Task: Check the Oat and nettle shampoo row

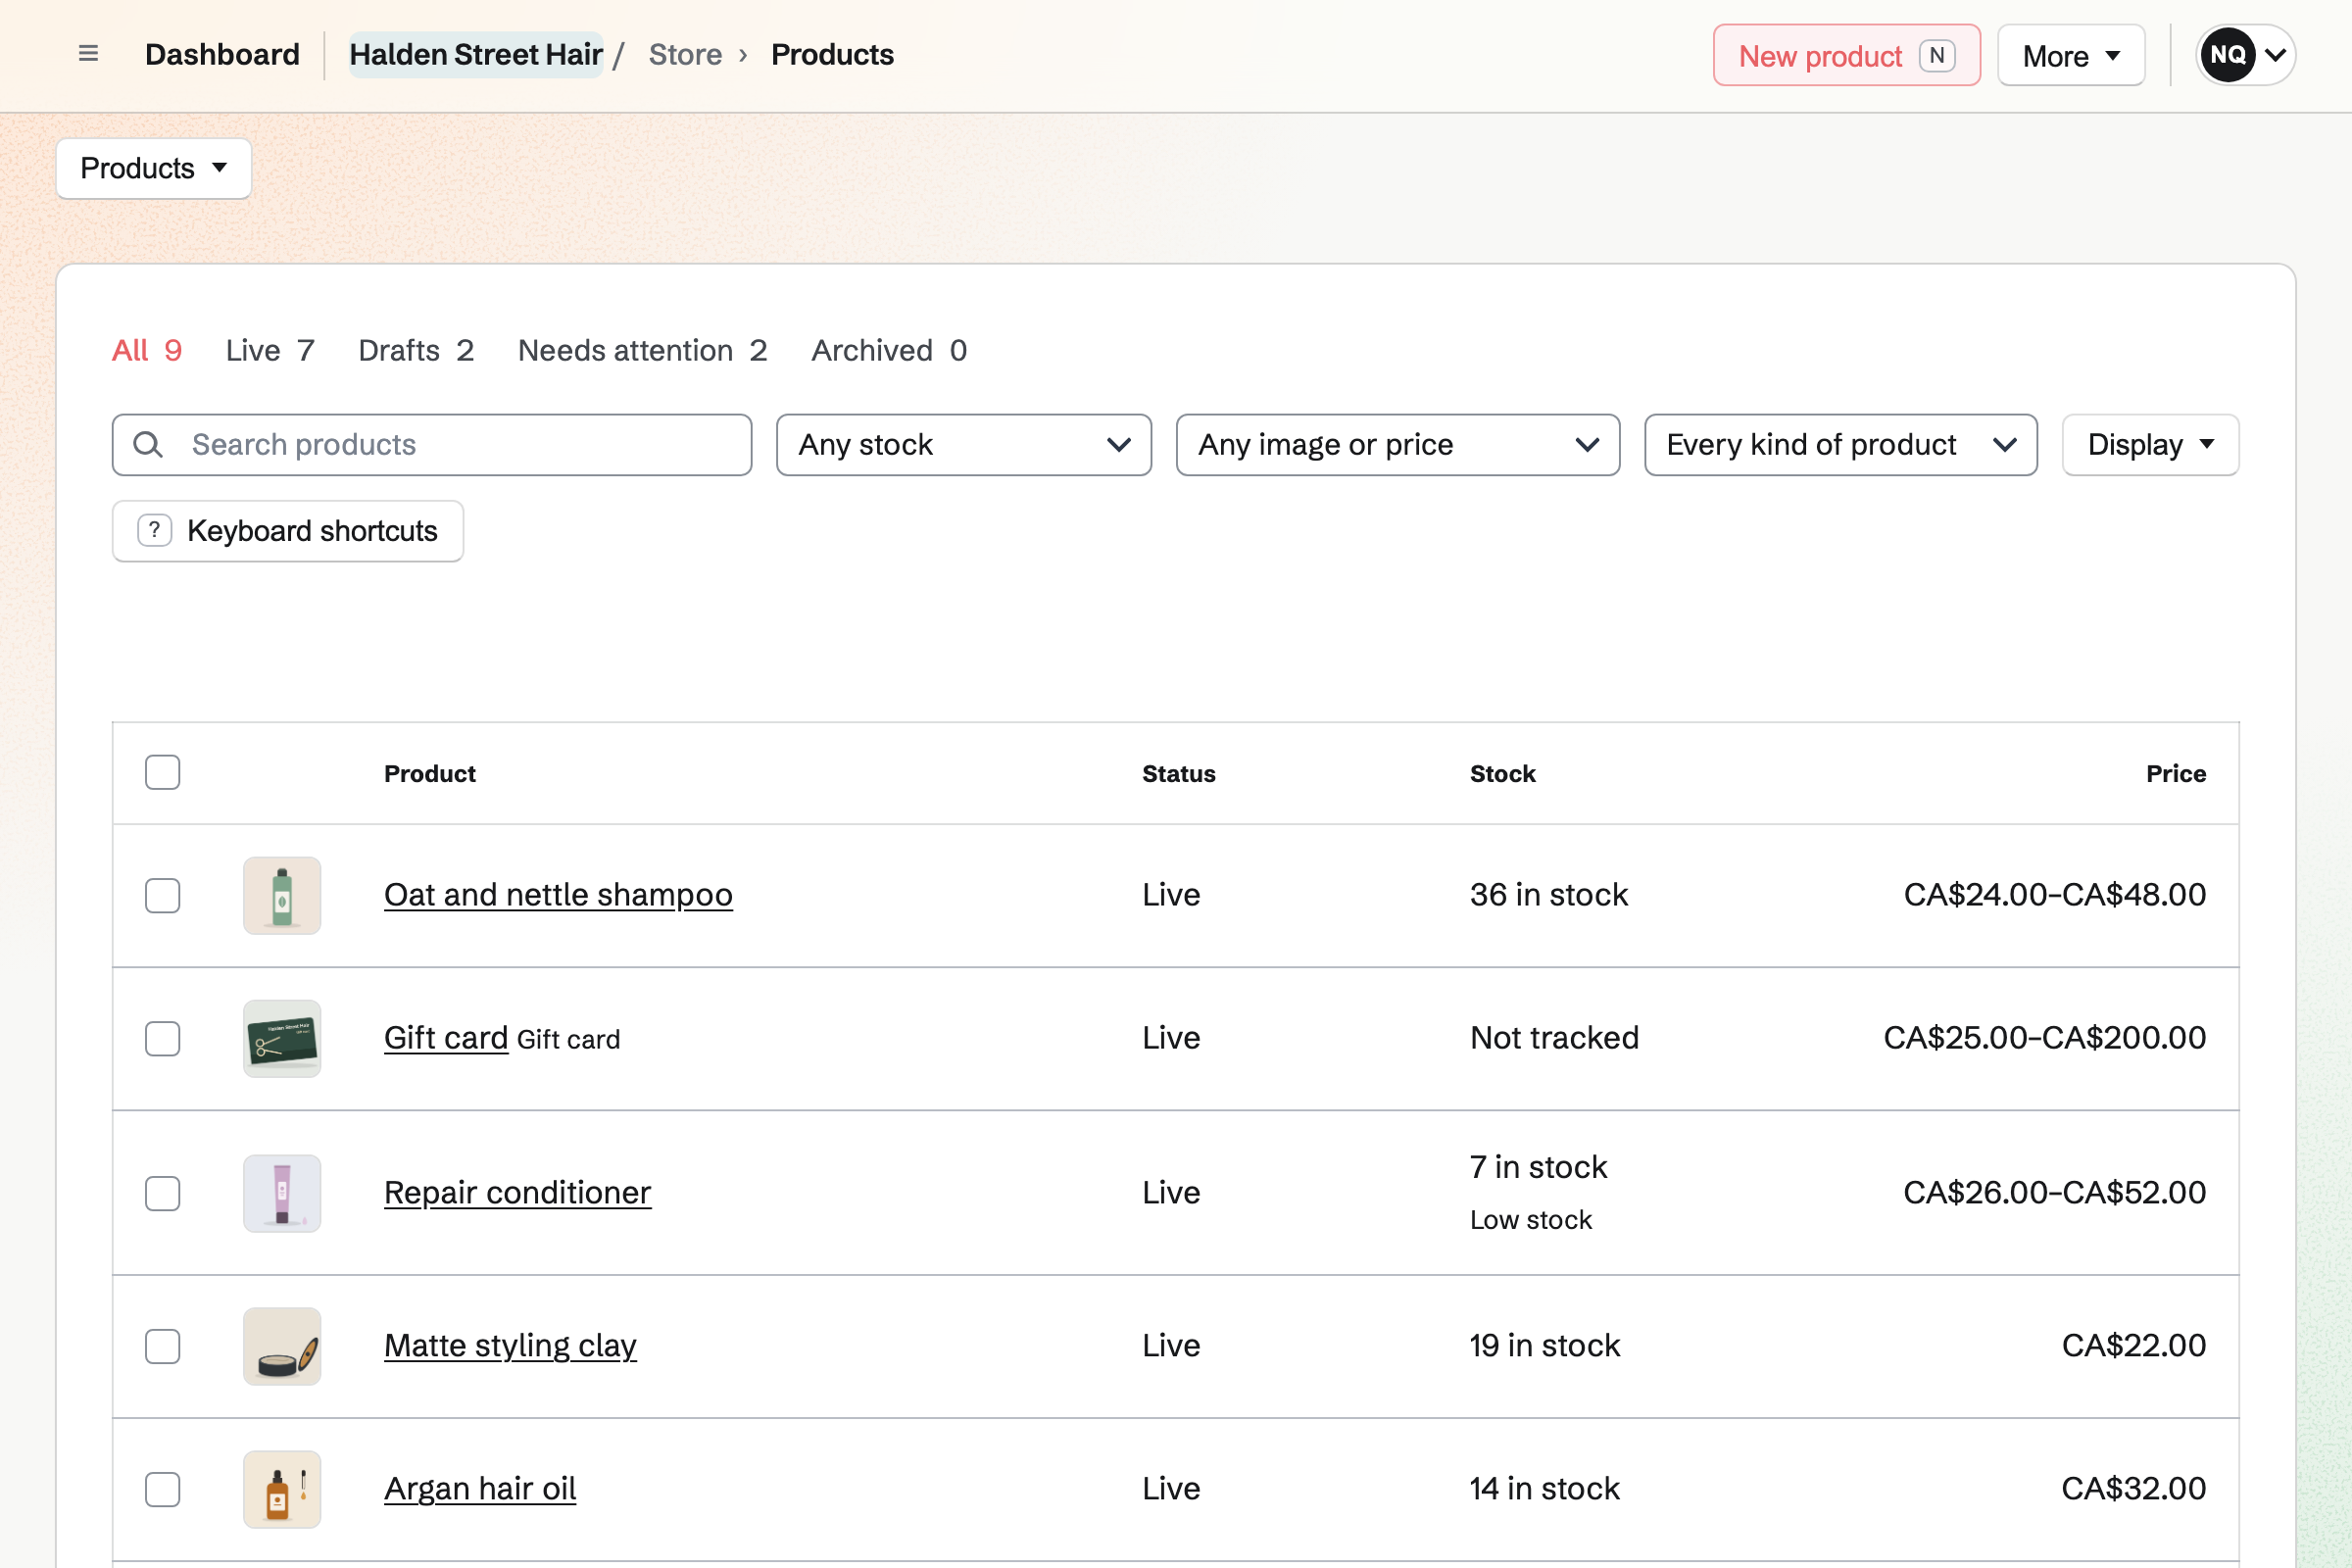Action: (162, 895)
